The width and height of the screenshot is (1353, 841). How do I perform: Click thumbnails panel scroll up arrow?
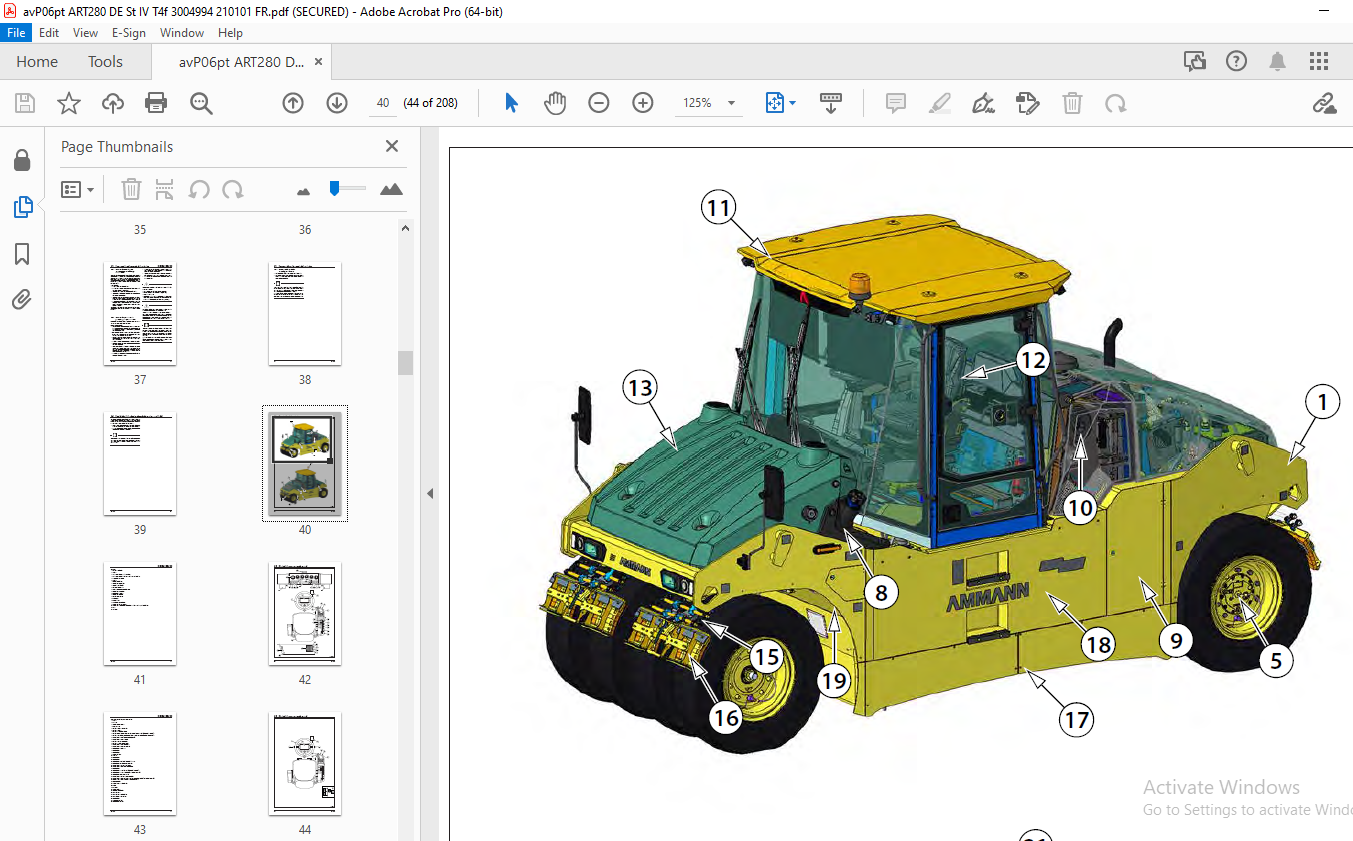(x=405, y=228)
